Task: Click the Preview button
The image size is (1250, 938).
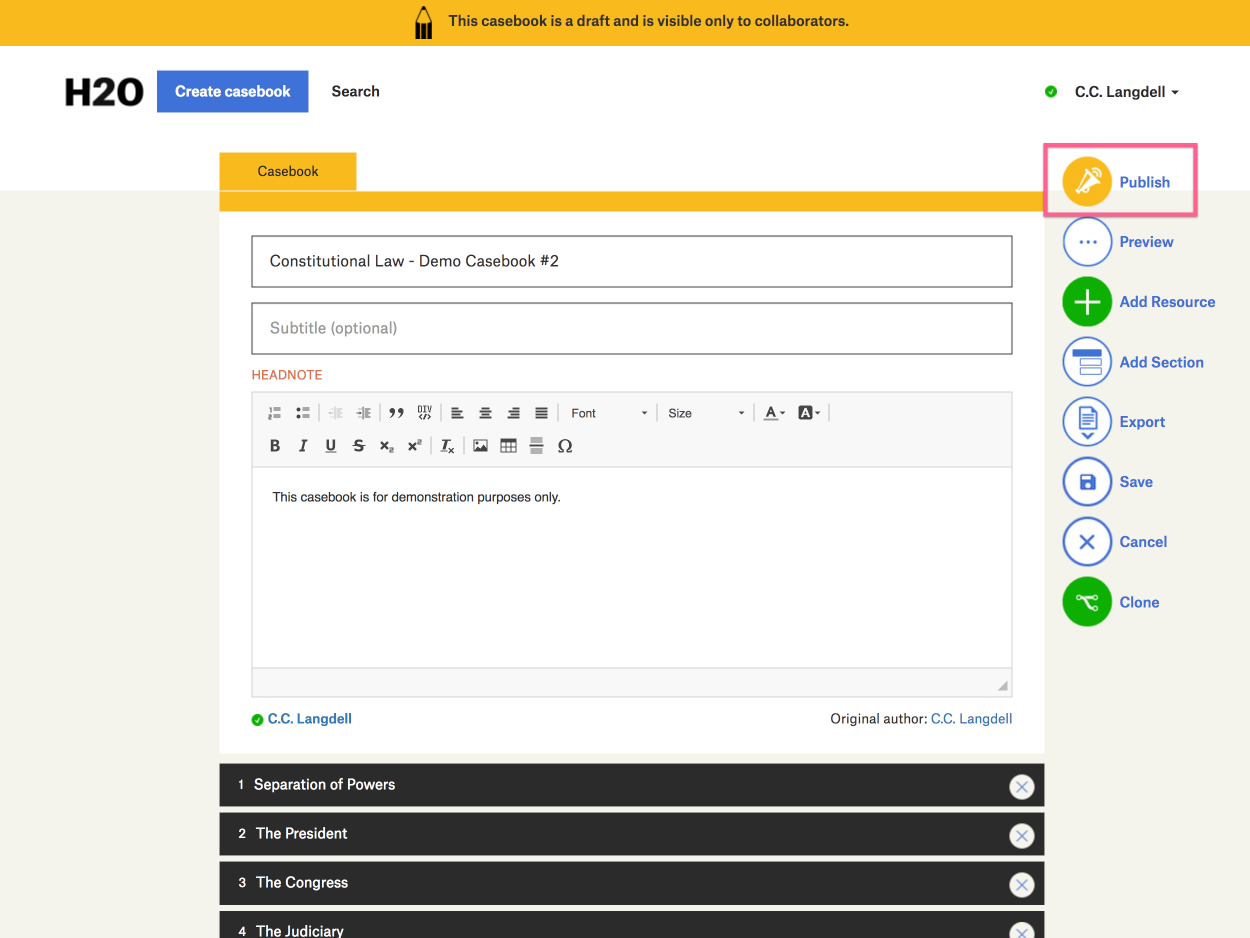Action: click(x=1118, y=242)
